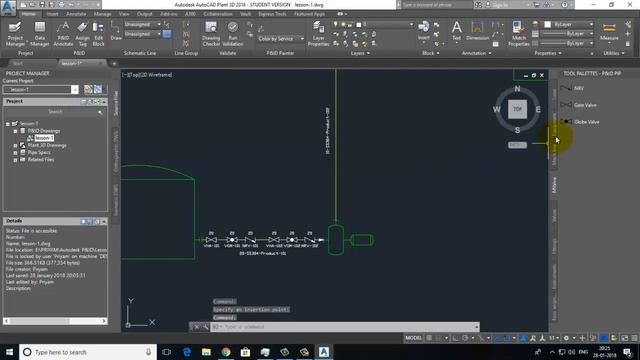Open the Valves tab on tool palette
The height and width of the screenshot is (360, 640).
554,216
